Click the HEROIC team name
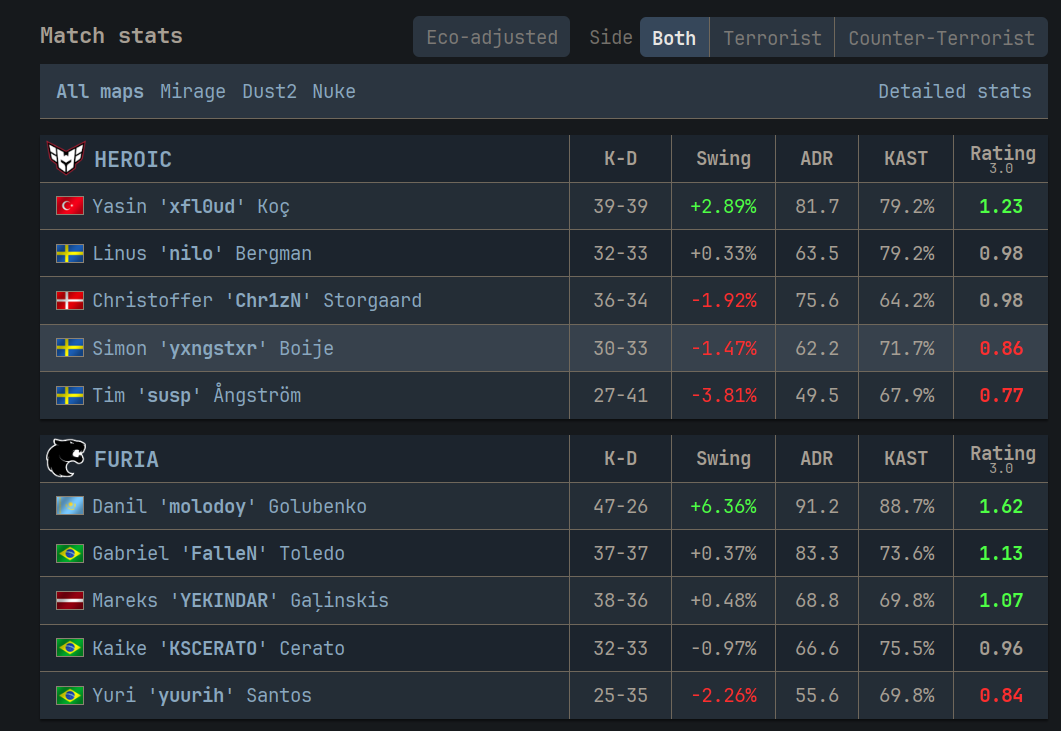Screen dimensions: 1061x731 tap(133, 159)
